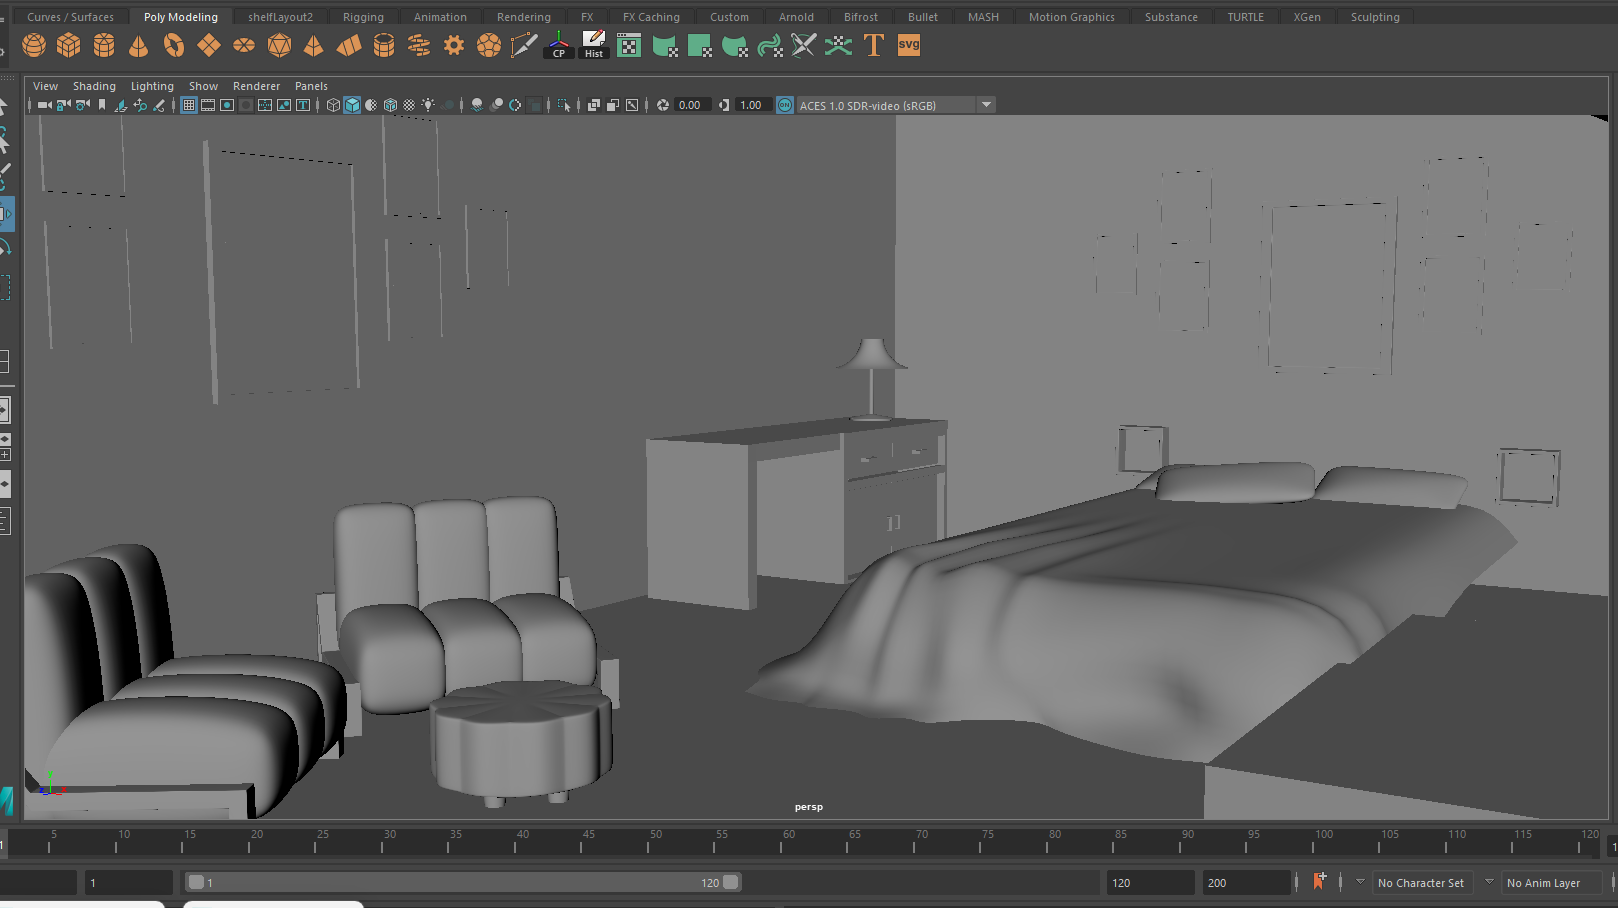Create a polygon sphere from the shelf
The width and height of the screenshot is (1618, 908).
[x=34, y=45]
